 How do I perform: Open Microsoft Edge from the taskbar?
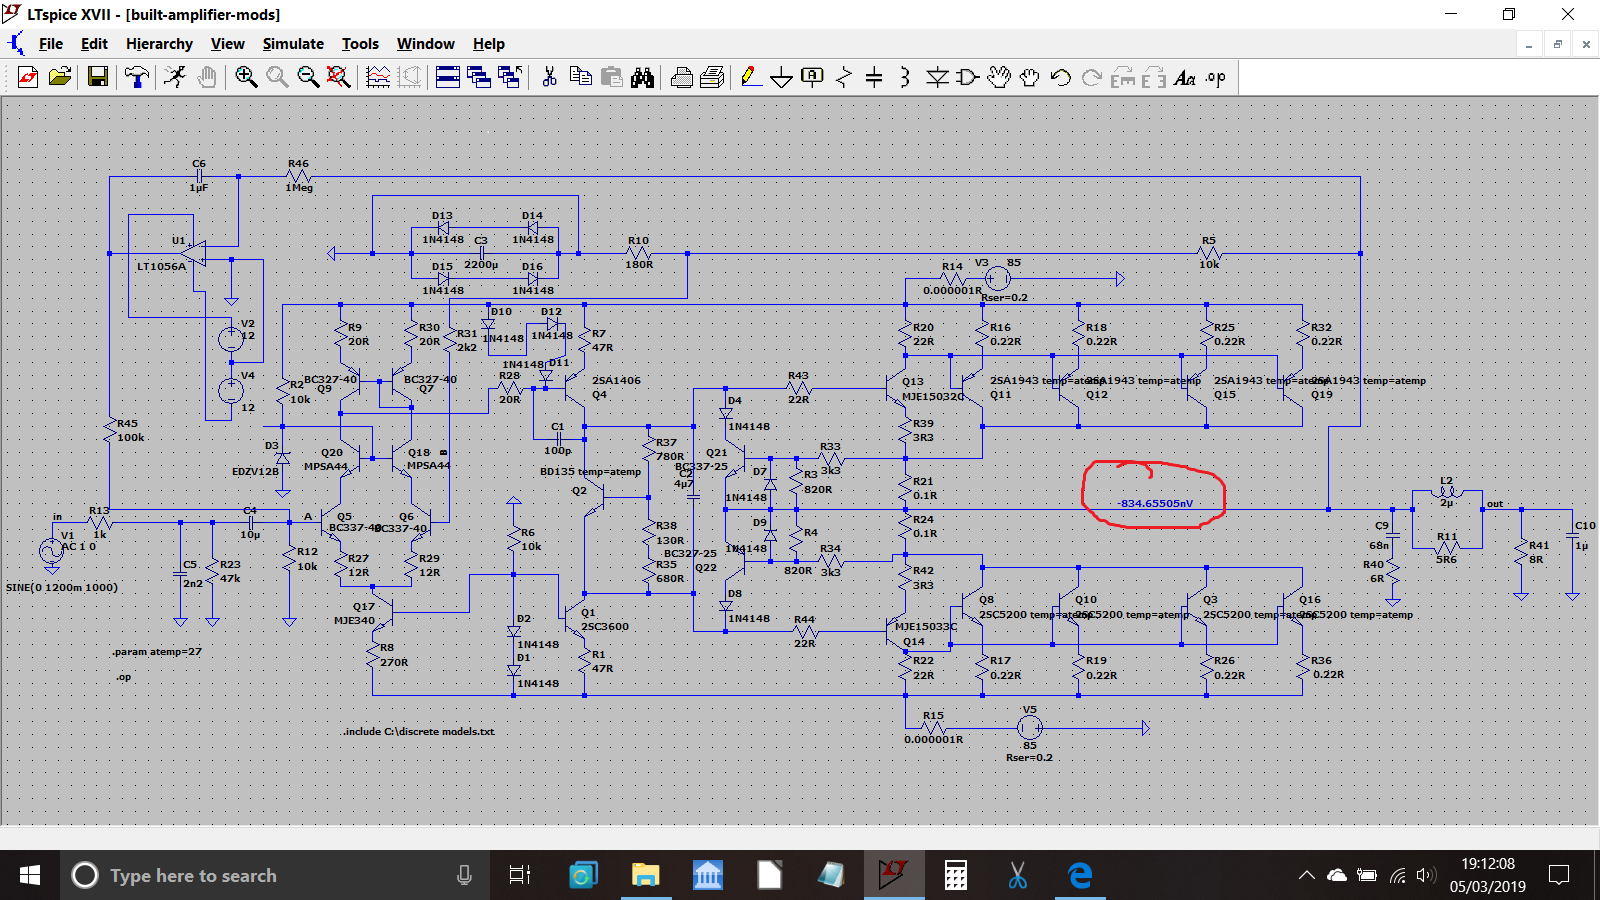tap(1079, 876)
